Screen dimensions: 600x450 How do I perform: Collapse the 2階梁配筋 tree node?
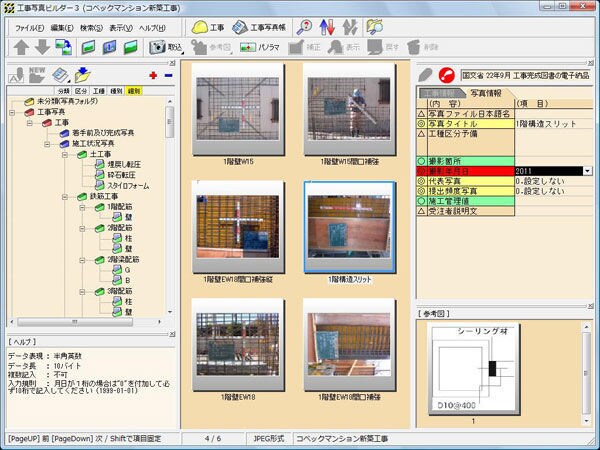pos(82,261)
